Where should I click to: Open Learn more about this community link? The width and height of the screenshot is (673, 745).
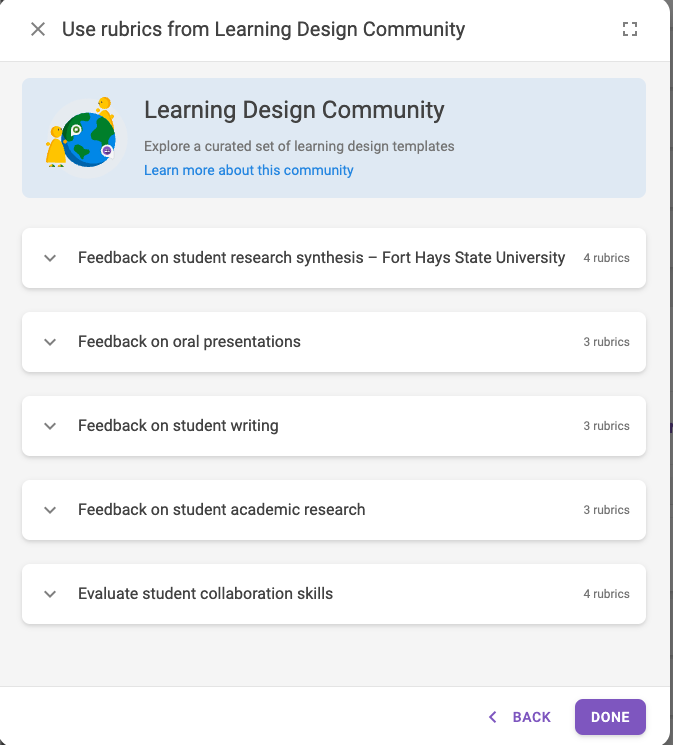click(249, 170)
